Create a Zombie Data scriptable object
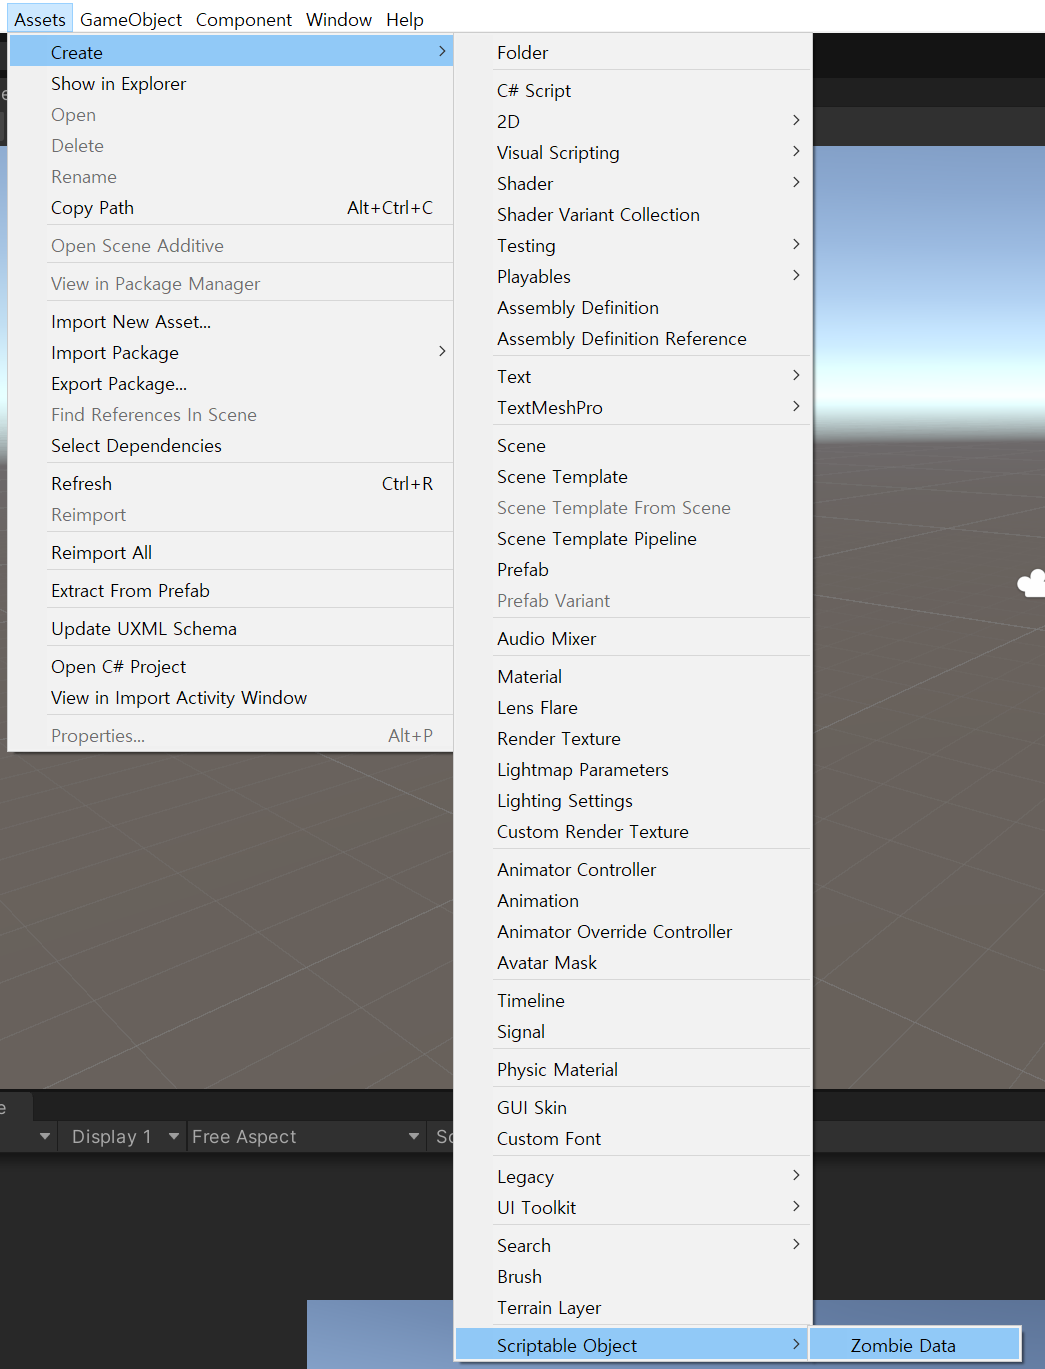1045x1369 pixels. click(x=901, y=1345)
